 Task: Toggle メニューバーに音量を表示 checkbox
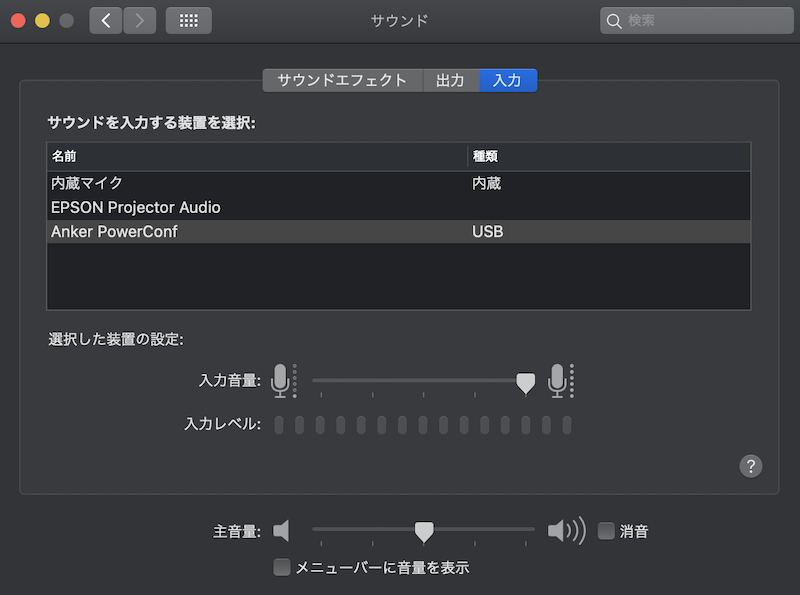(282, 567)
